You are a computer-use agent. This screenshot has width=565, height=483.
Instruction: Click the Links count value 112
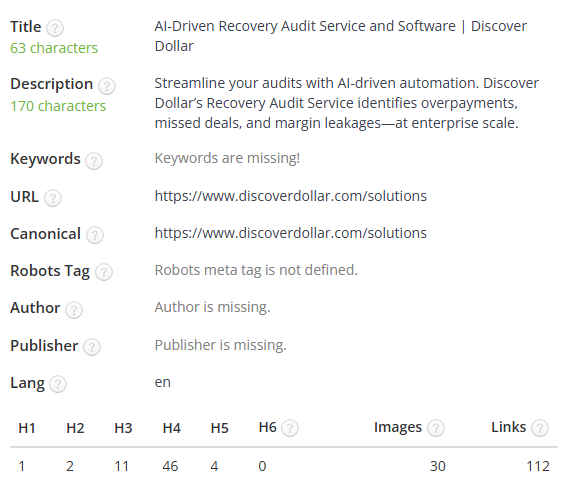click(538, 466)
